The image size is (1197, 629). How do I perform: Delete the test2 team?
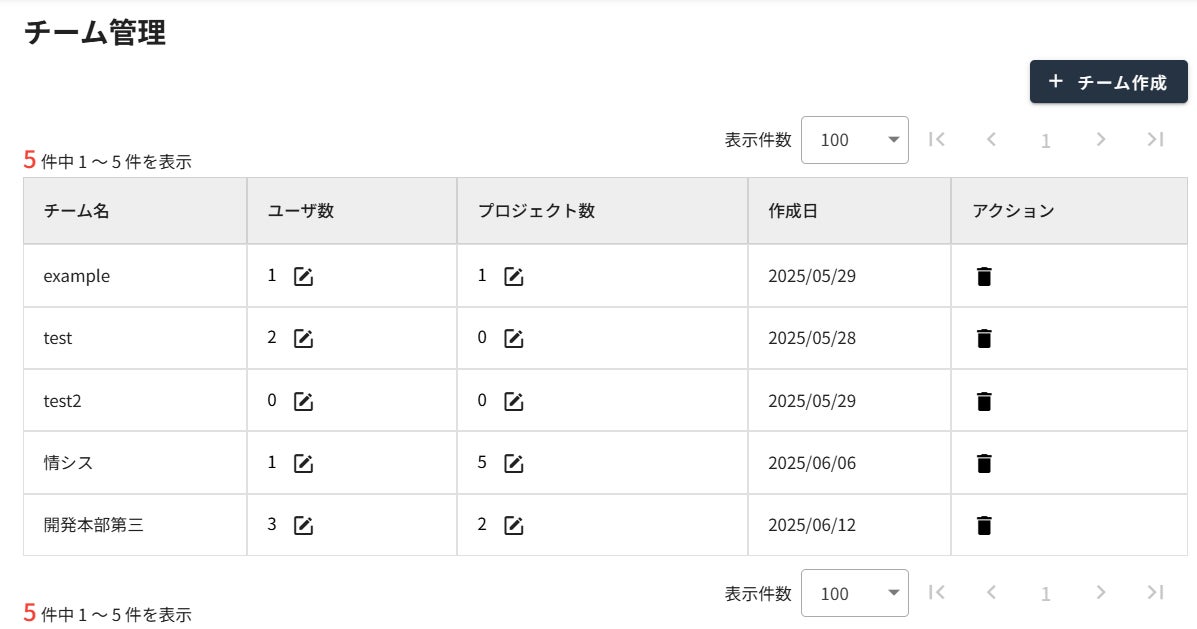(x=984, y=402)
